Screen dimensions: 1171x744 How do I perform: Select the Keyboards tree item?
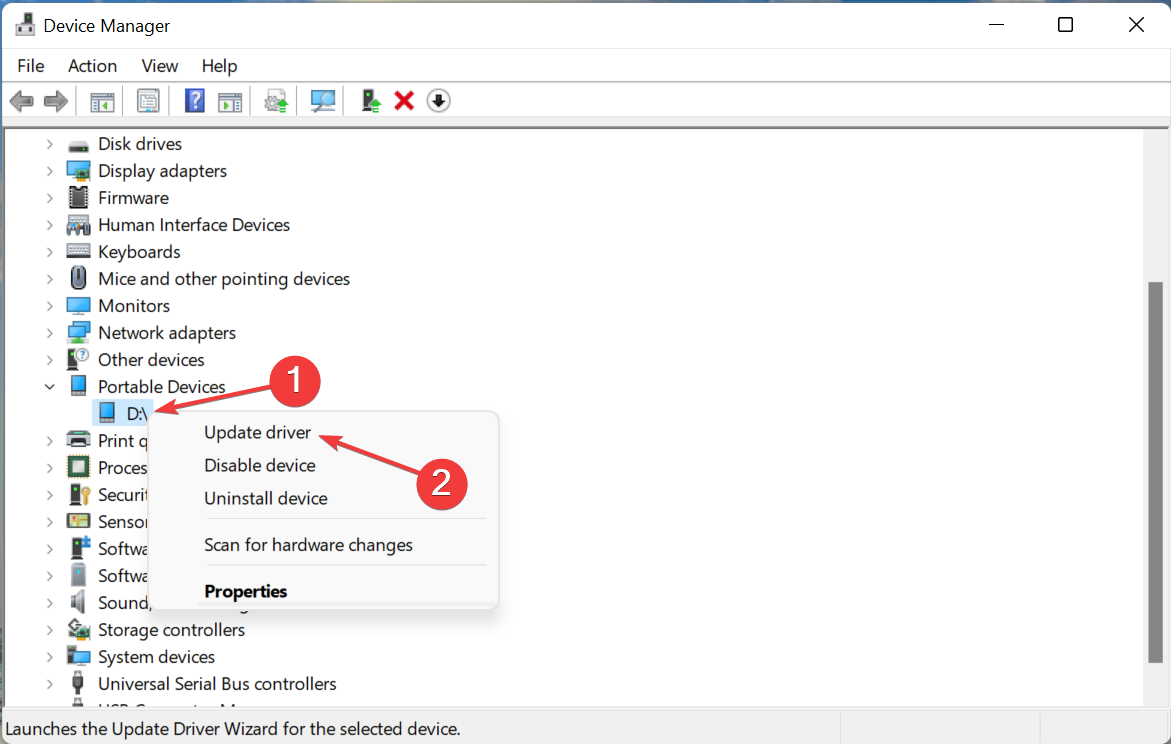pyautogui.click(x=139, y=252)
